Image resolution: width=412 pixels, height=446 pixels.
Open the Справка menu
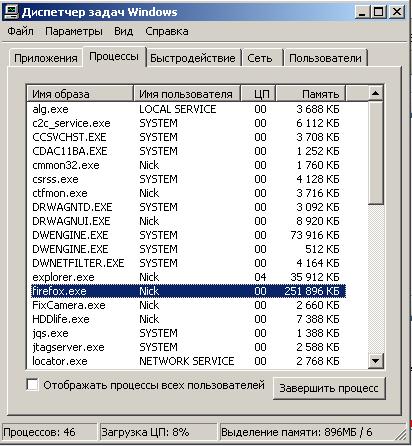tap(167, 31)
